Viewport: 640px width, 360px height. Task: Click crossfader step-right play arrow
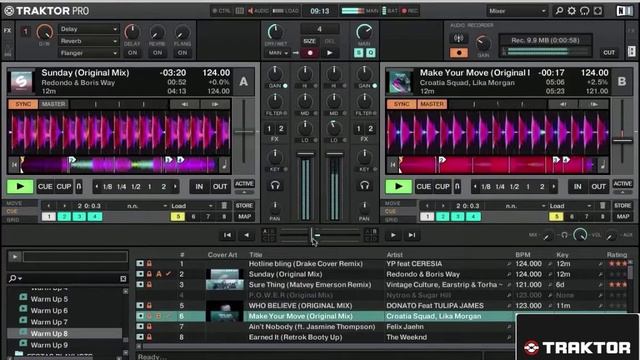(393, 235)
